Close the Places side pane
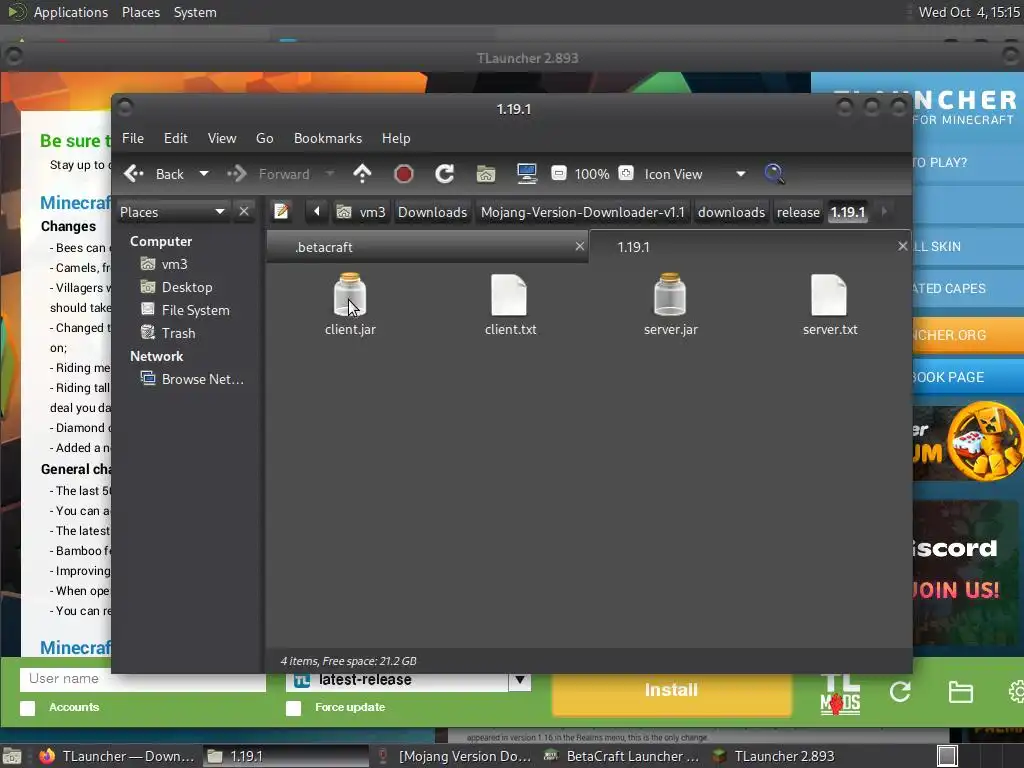The height and width of the screenshot is (768, 1024). (x=244, y=212)
